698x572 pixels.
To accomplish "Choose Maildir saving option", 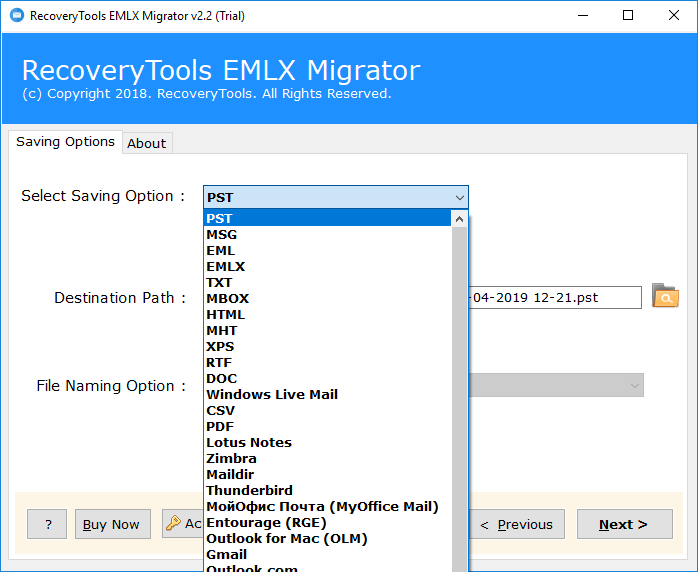I will 328,475.
